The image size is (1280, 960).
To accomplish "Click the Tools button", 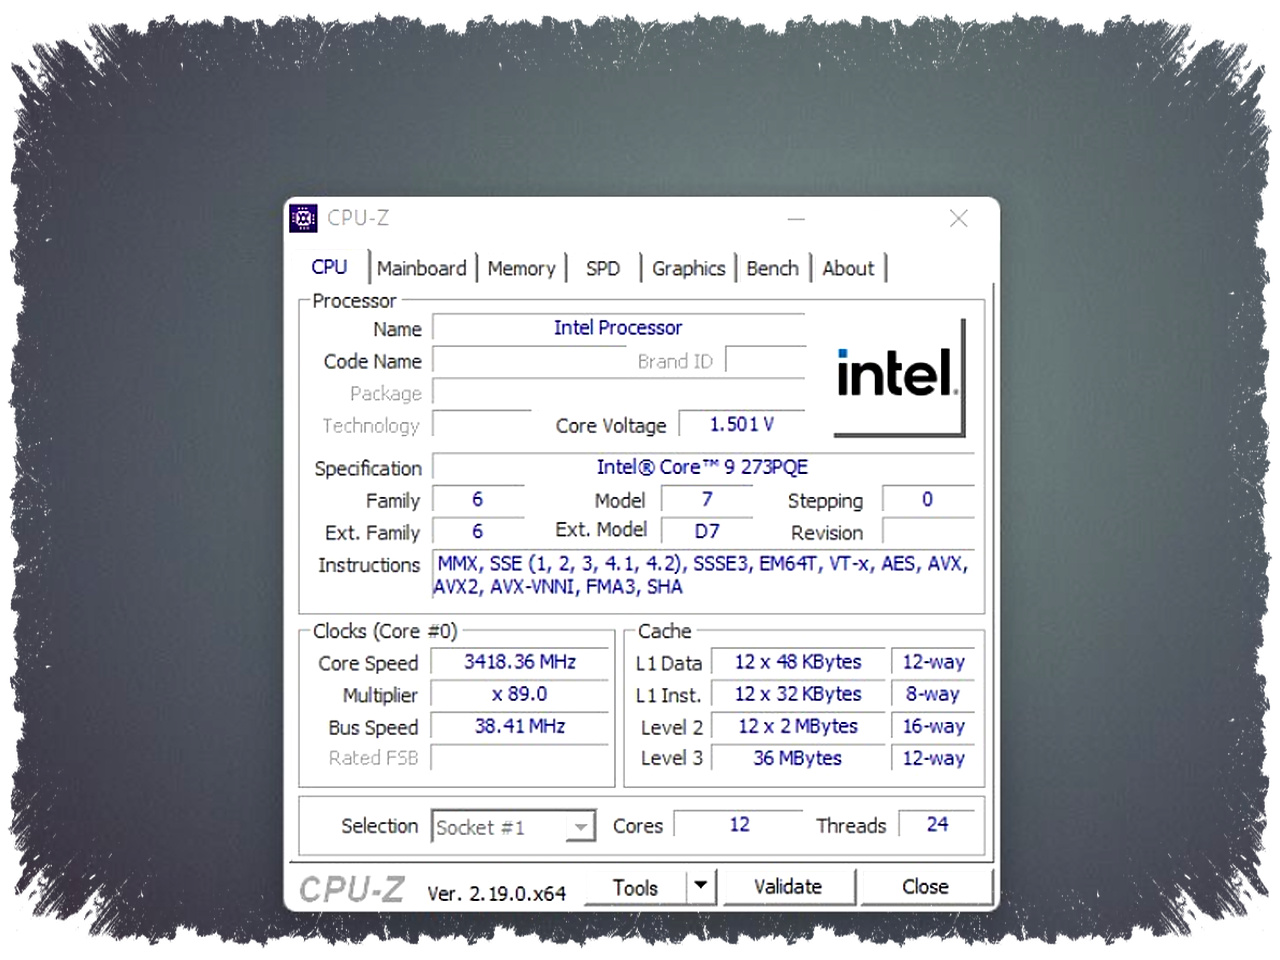I will pos(635,888).
